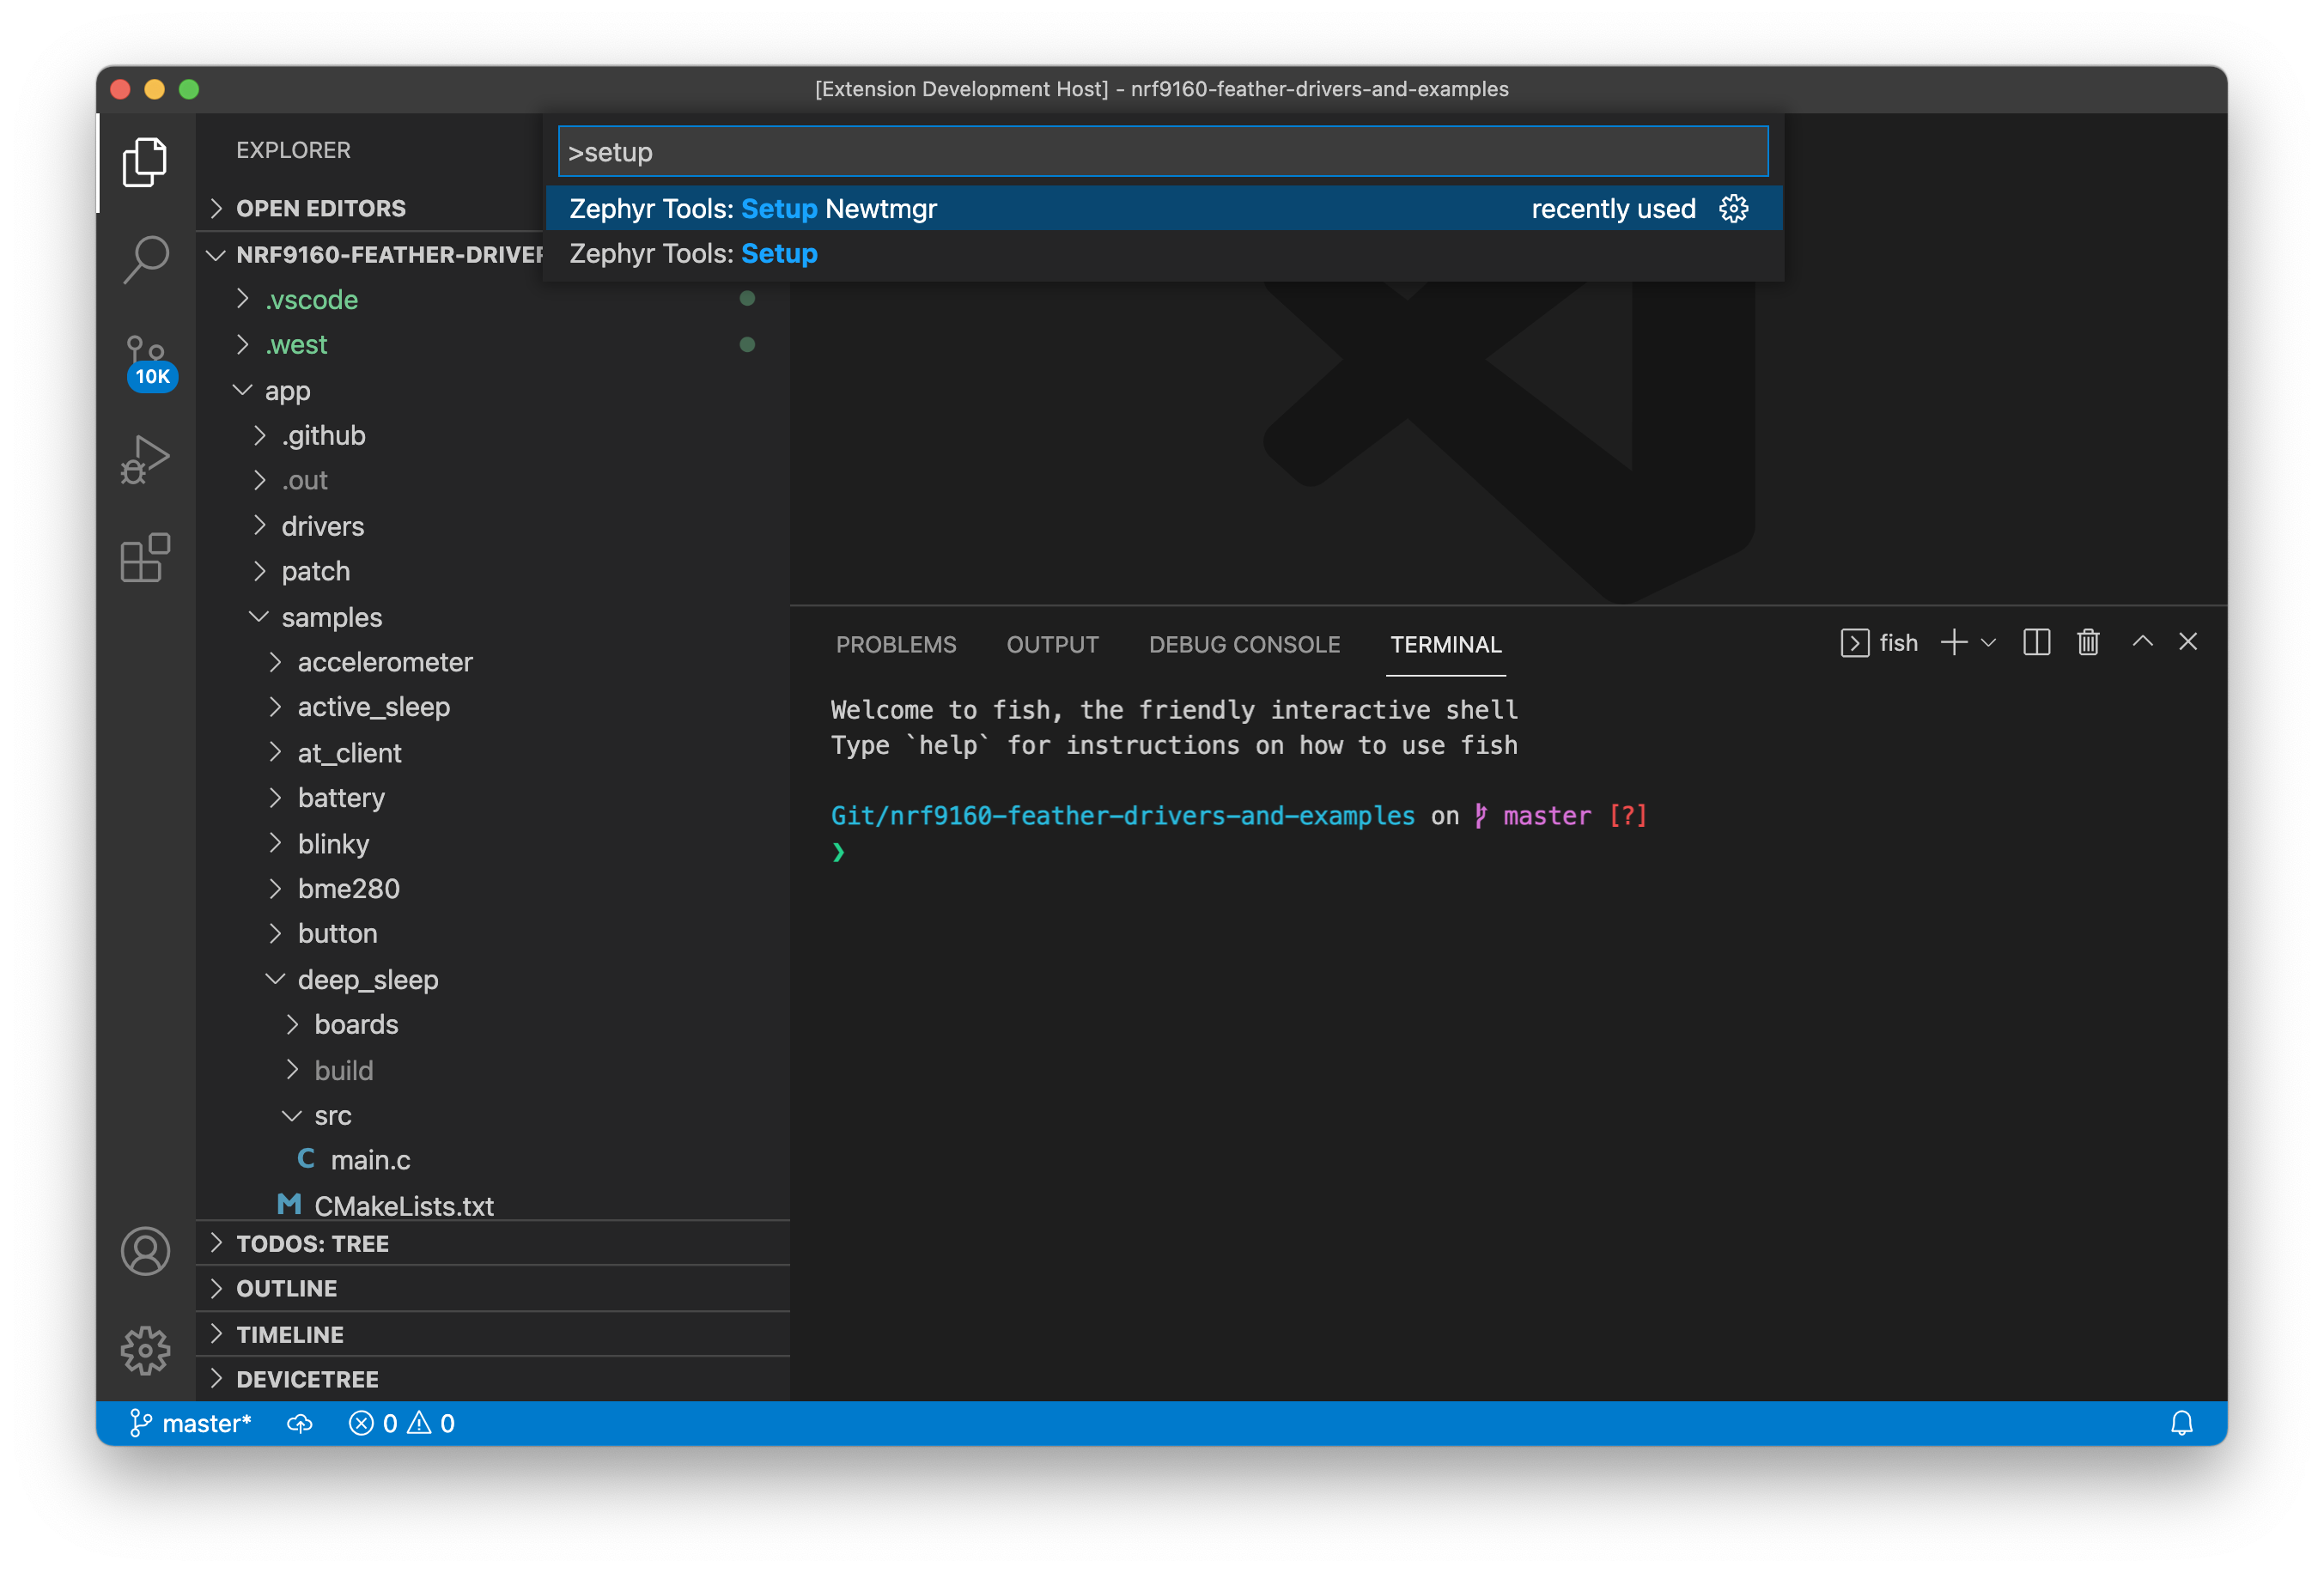Switch to the DEBUG CONSOLE tab
Image resolution: width=2324 pixels, height=1573 pixels.
pyautogui.click(x=1244, y=644)
